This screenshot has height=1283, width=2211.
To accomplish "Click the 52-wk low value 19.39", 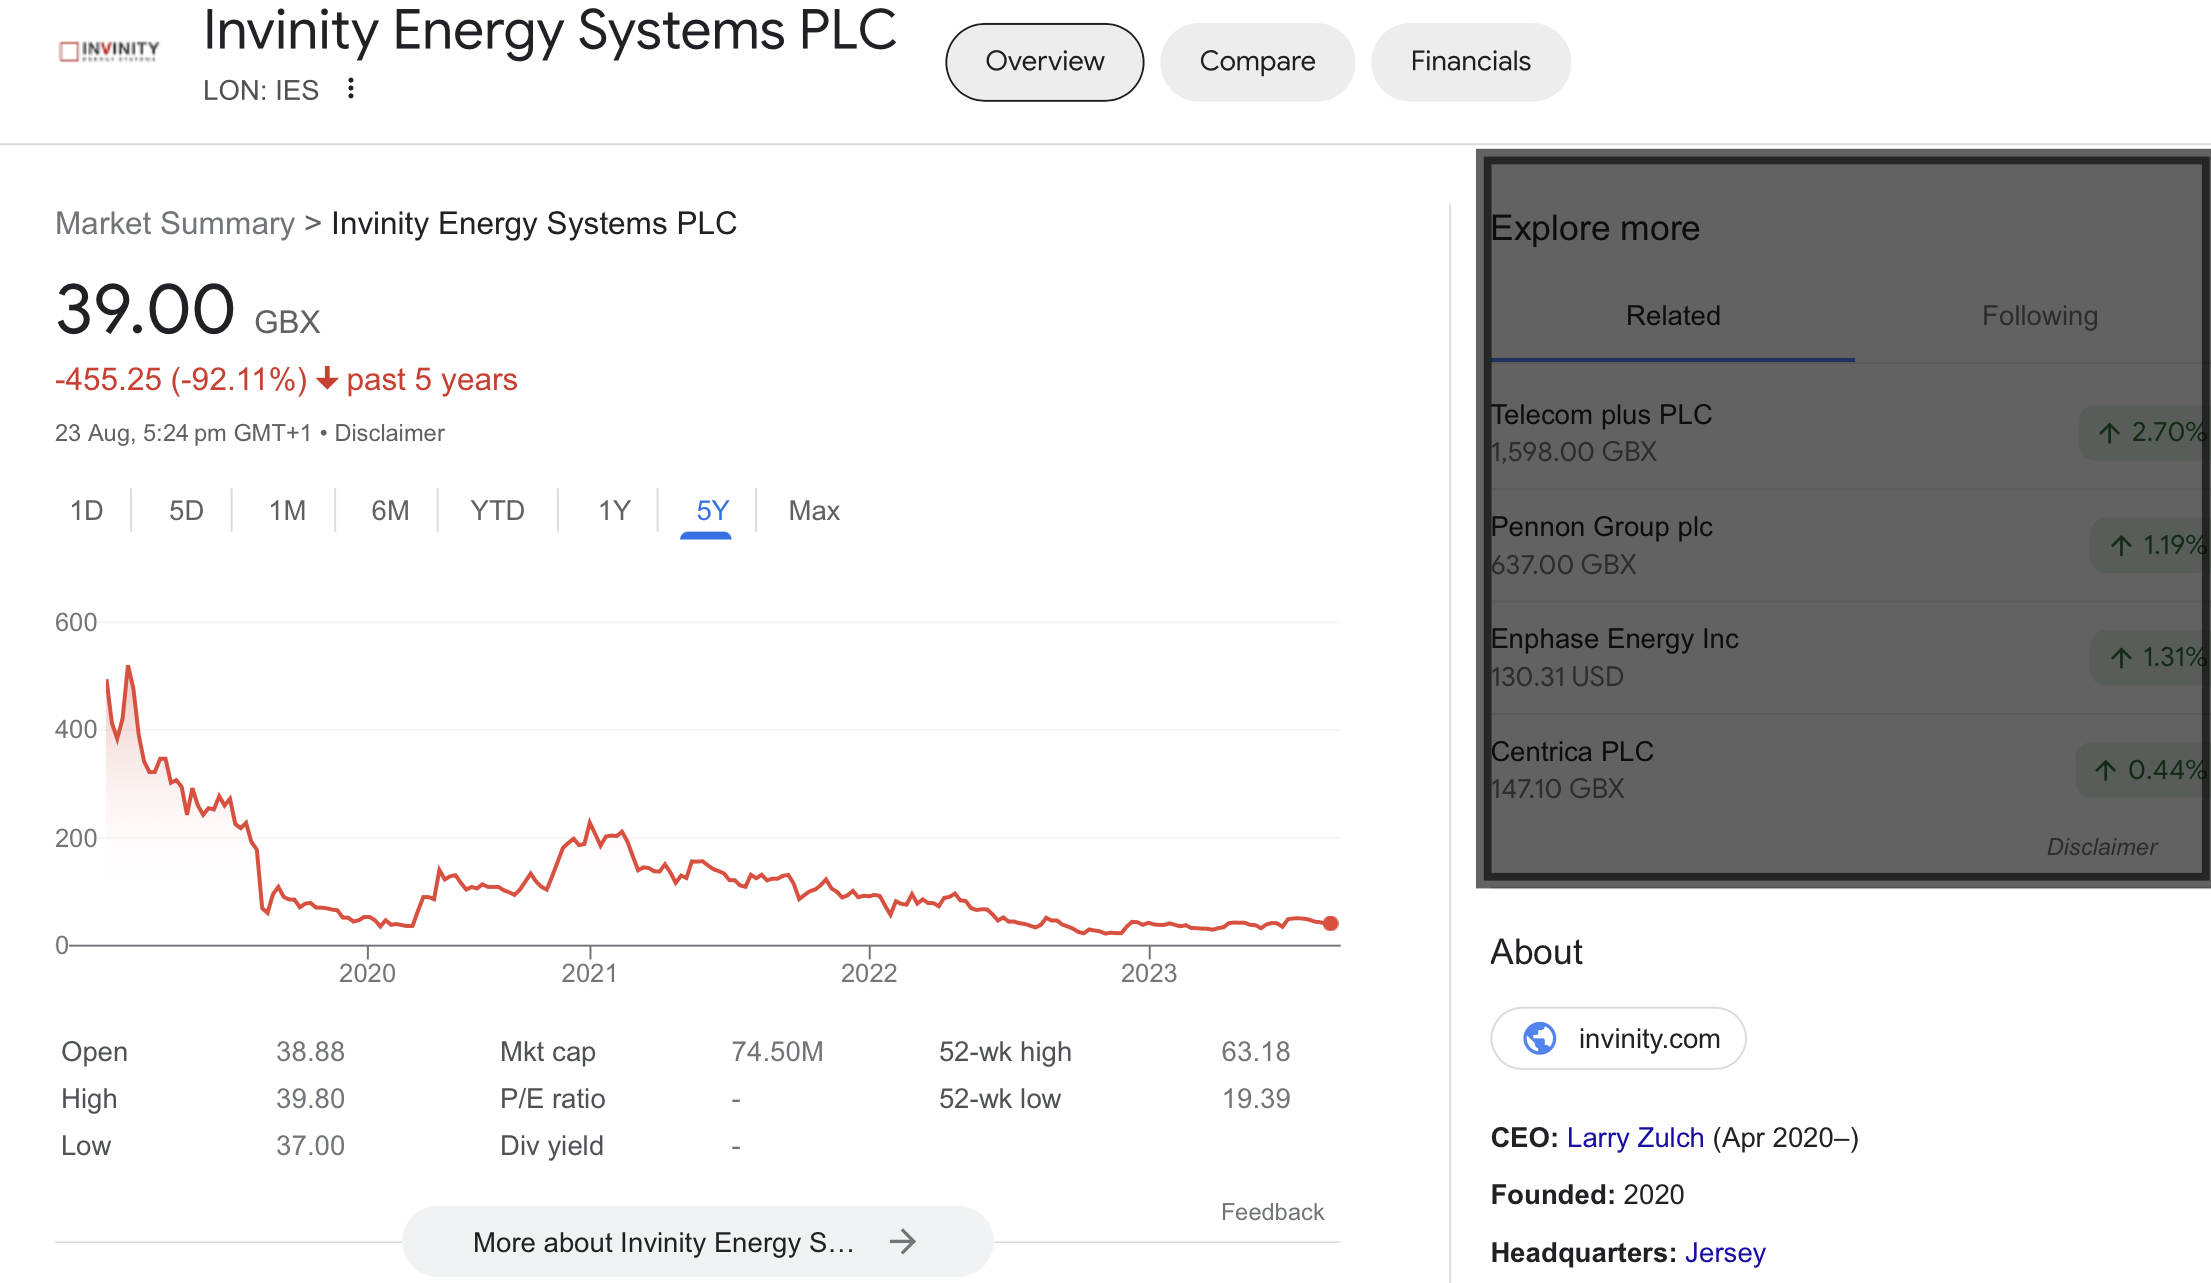I will click(1255, 1099).
